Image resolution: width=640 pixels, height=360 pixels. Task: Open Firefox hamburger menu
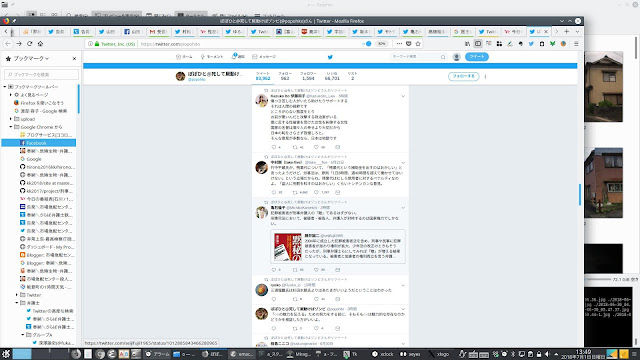[576, 44]
